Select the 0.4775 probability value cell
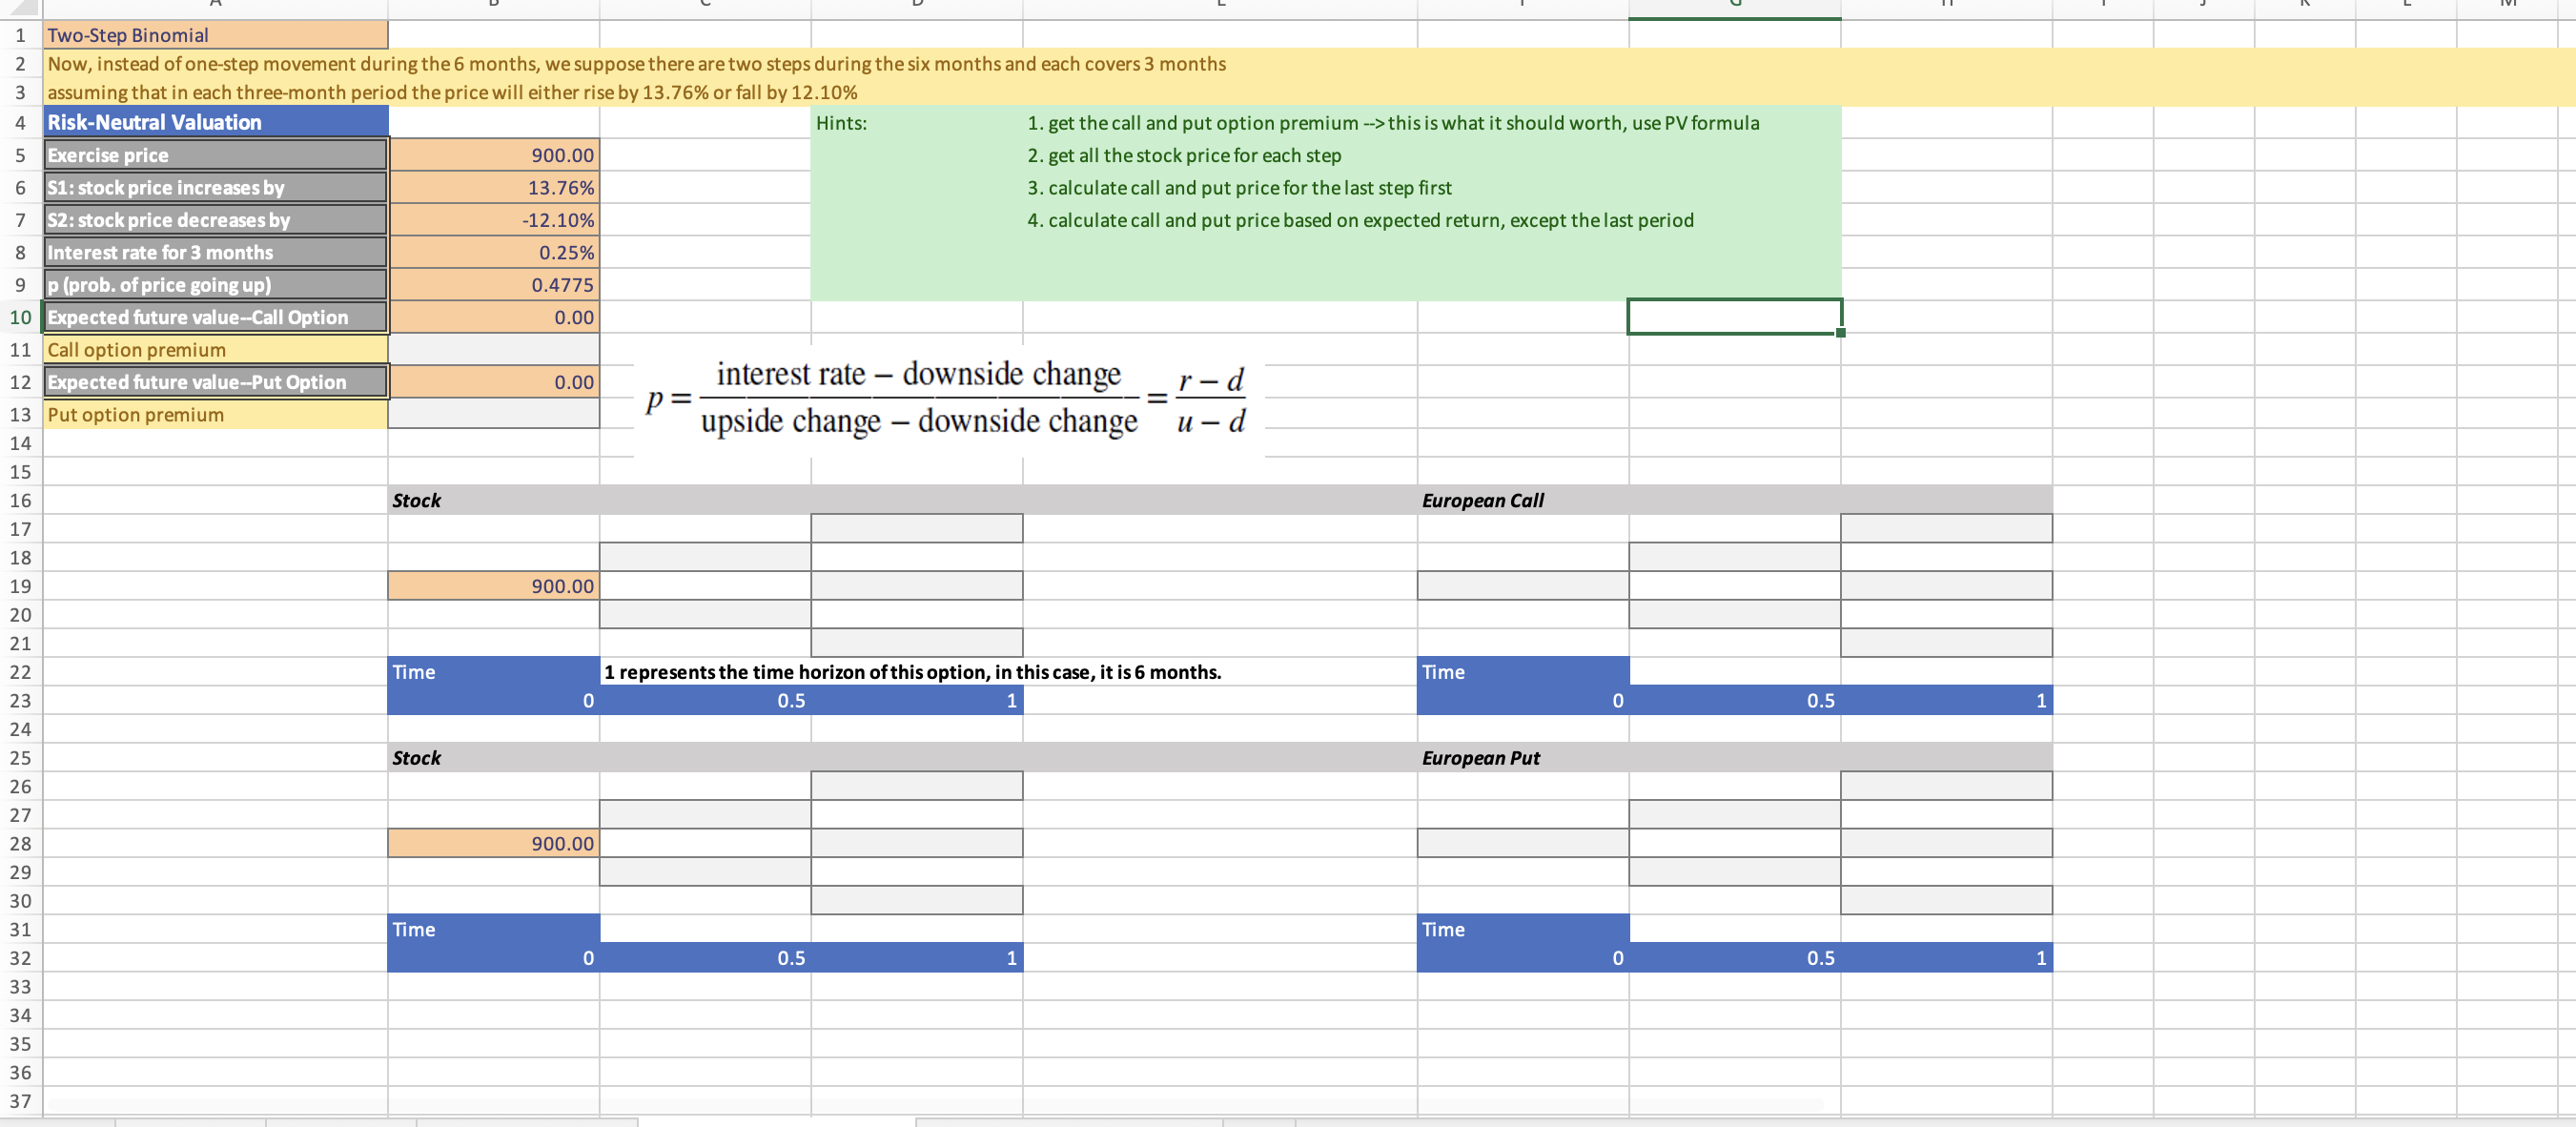Viewport: 2576px width, 1127px height. (x=494, y=285)
